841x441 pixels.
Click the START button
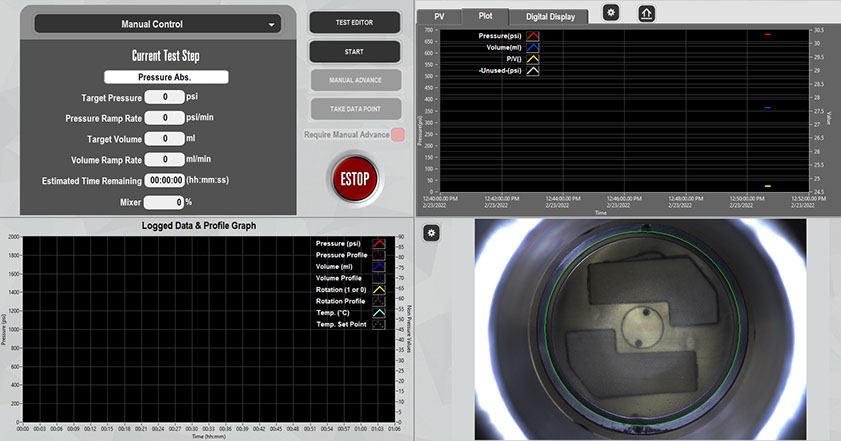[355, 51]
